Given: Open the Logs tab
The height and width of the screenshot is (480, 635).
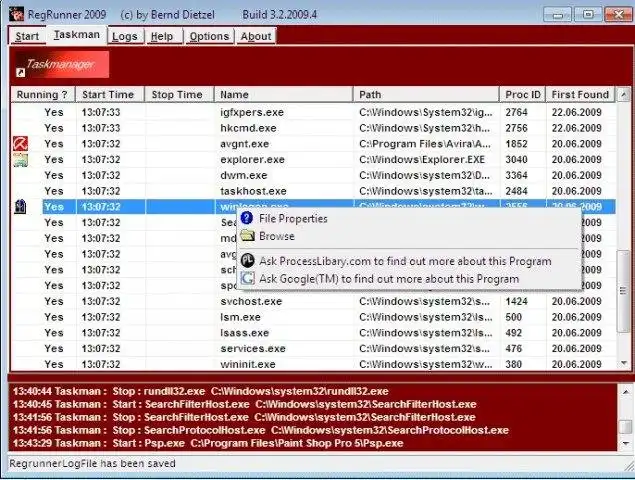Looking at the screenshot, I should [x=125, y=36].
